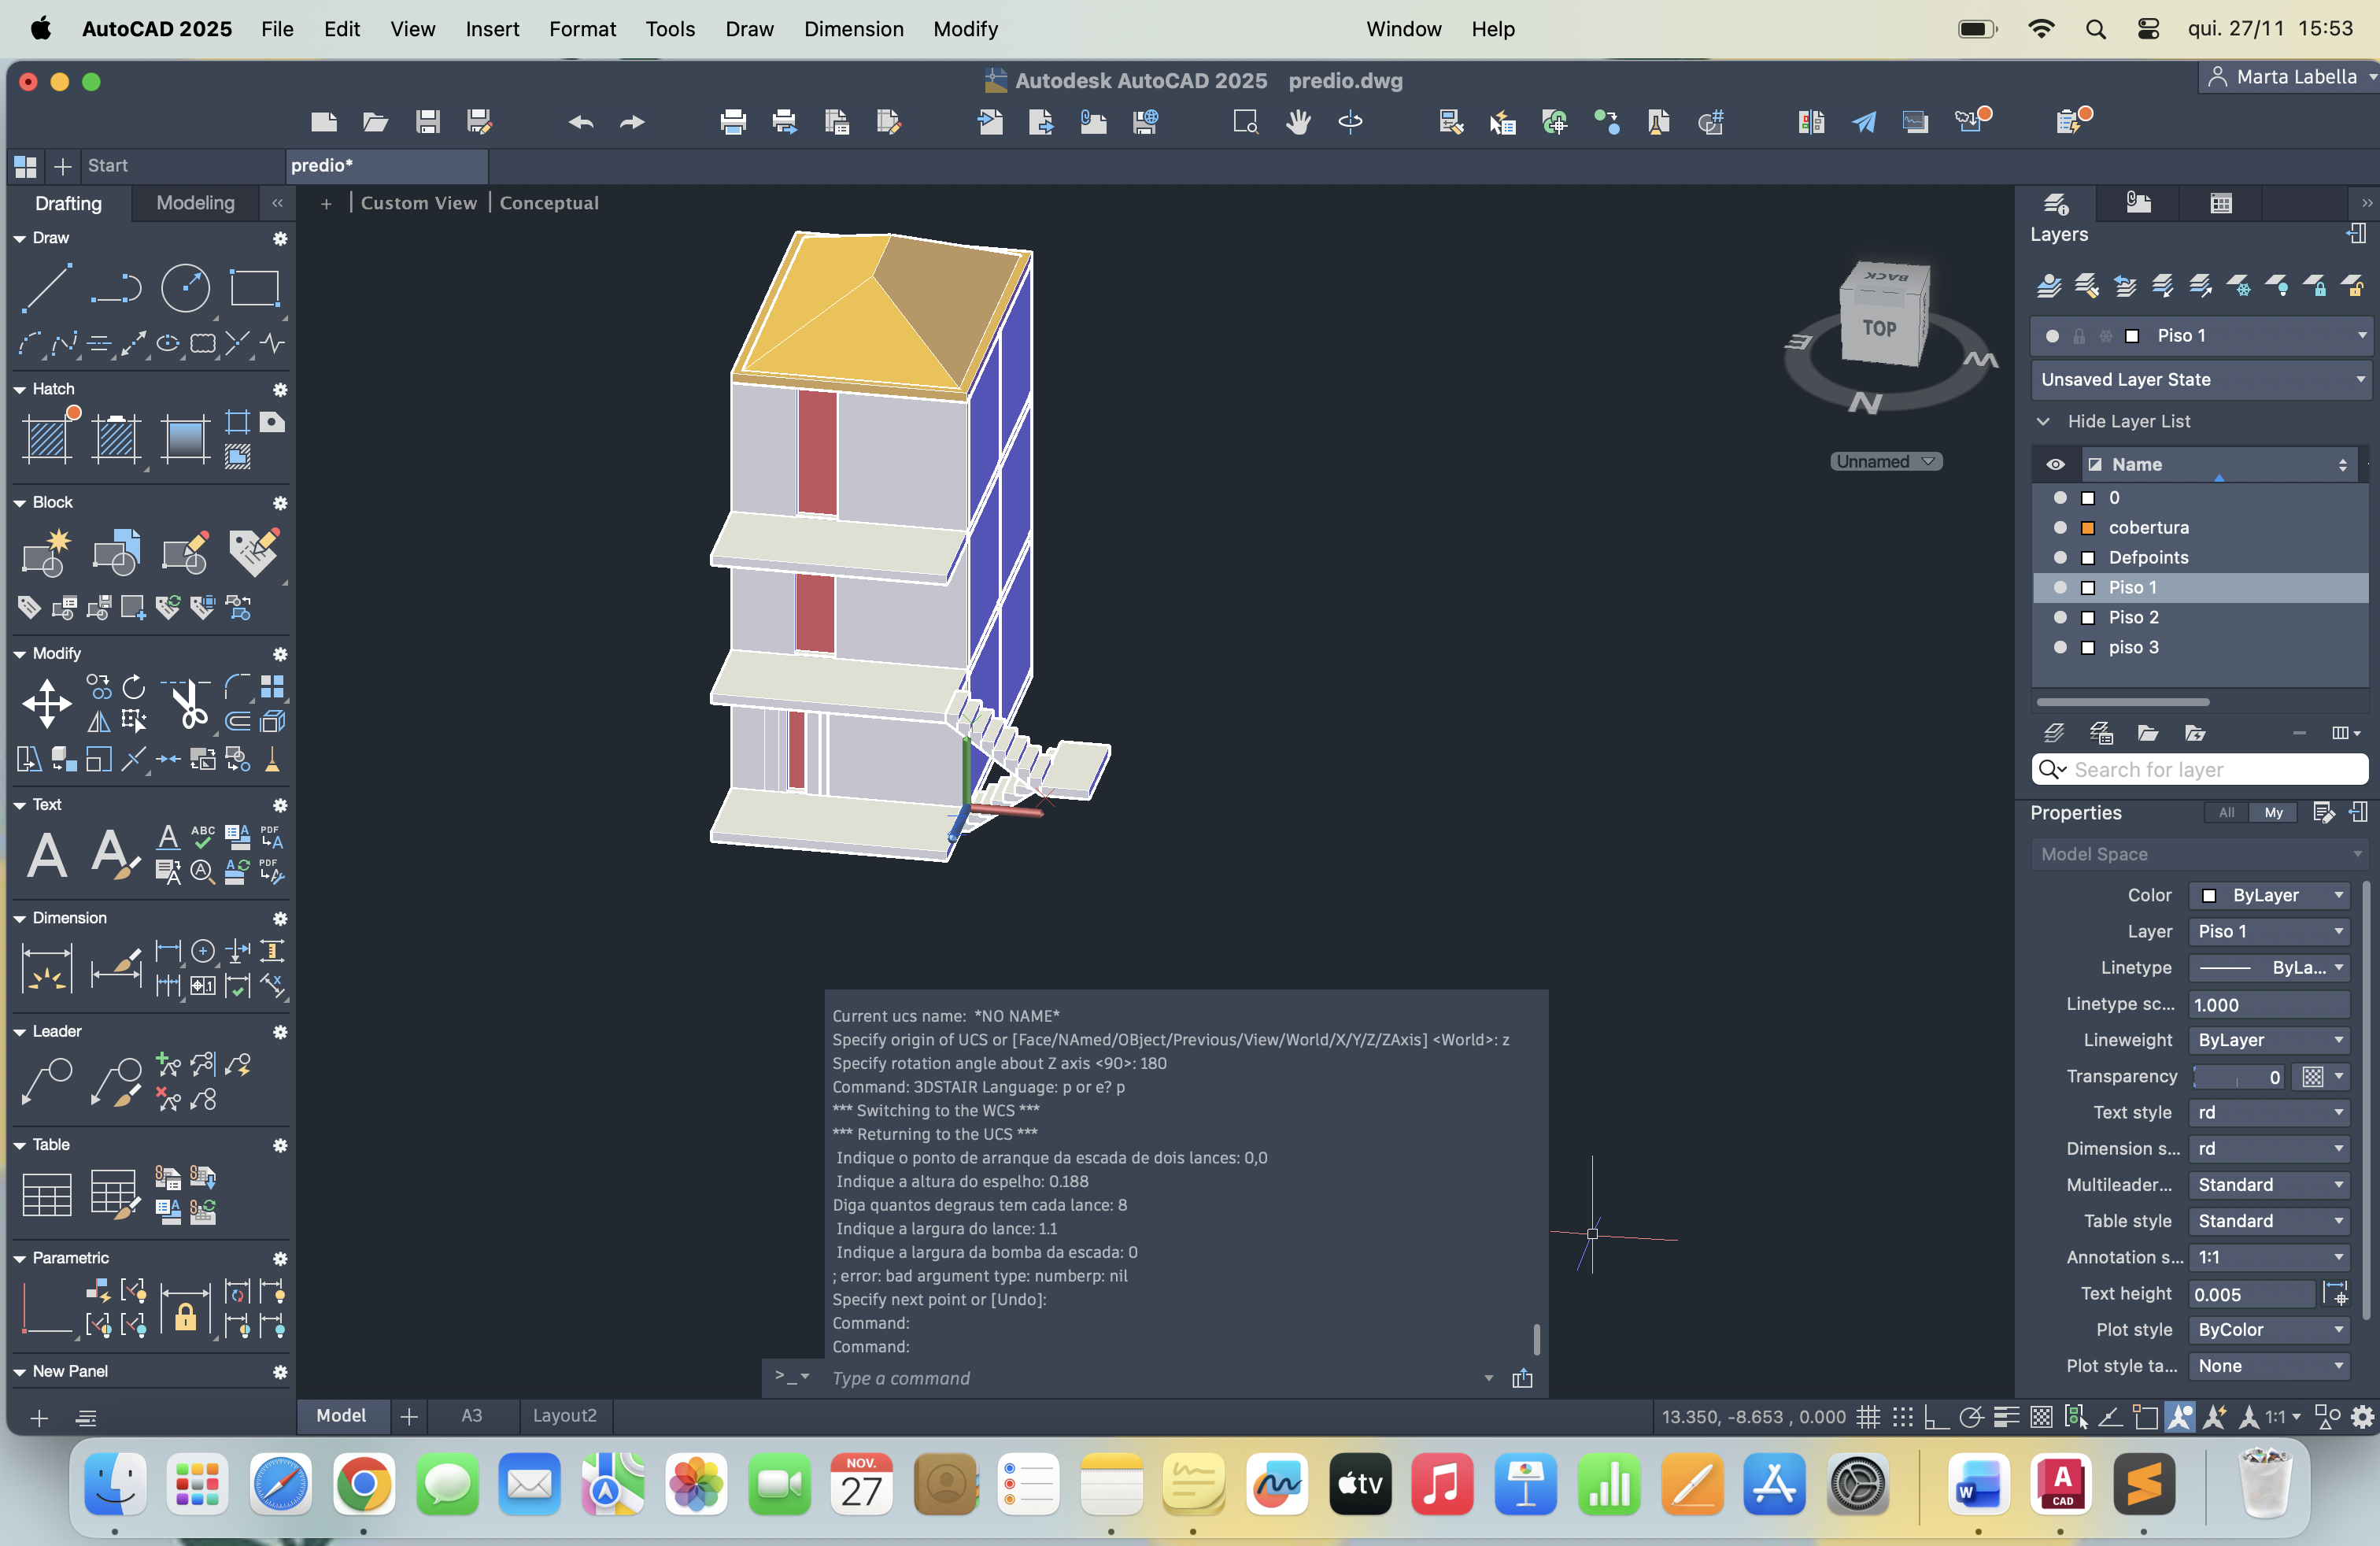Click the Plot printer icon
The height and width of the screenshot is (1546, 2380).
click(x=733, y=122)
